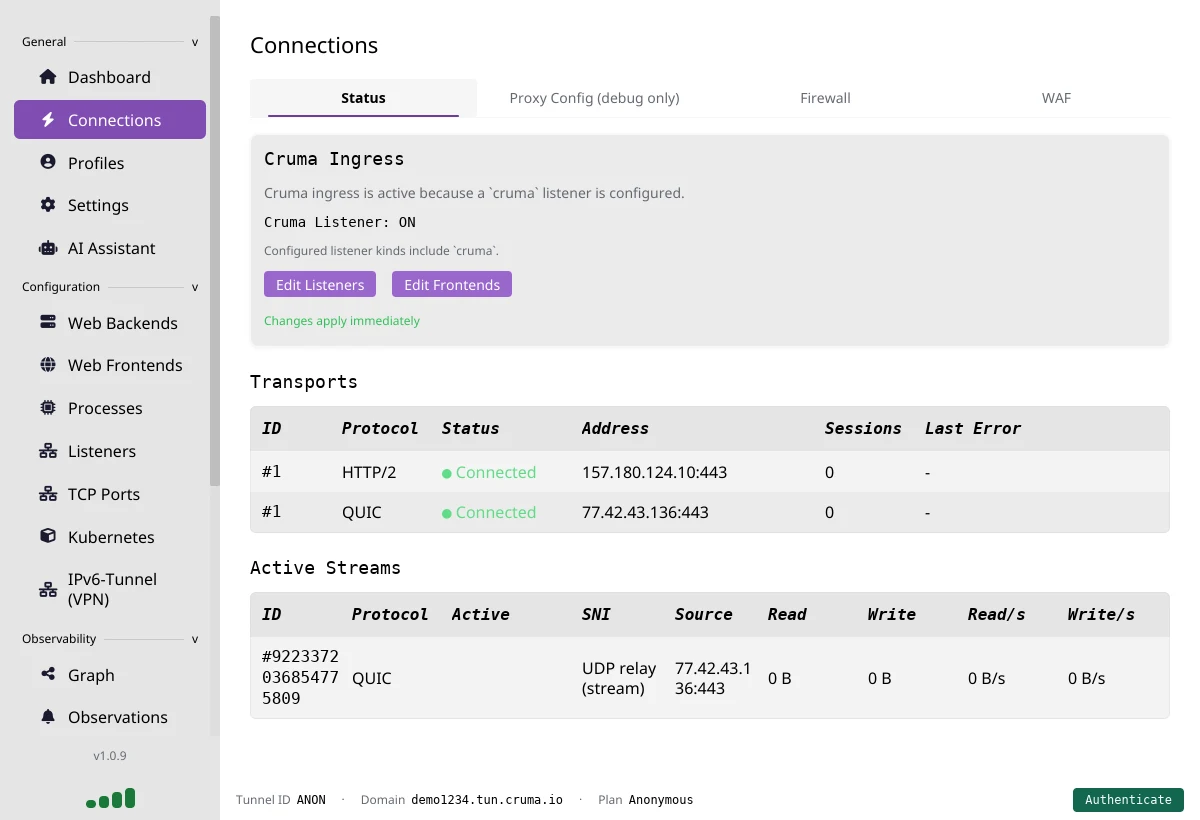Viewport: 1200px width, 820px height.
Task: Click the 0 B/s value under Write/s
Action: pyautogui.click(x=1087, y=678)
